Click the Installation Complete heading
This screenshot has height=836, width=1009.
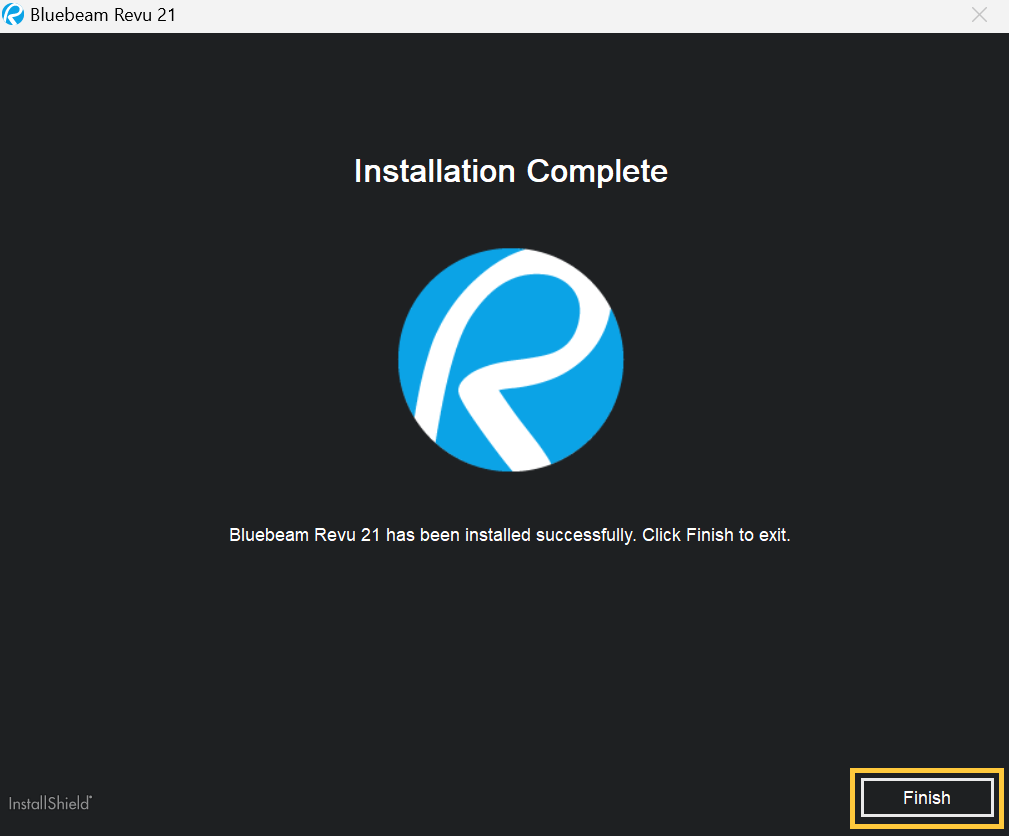click(x=510, y=171)
